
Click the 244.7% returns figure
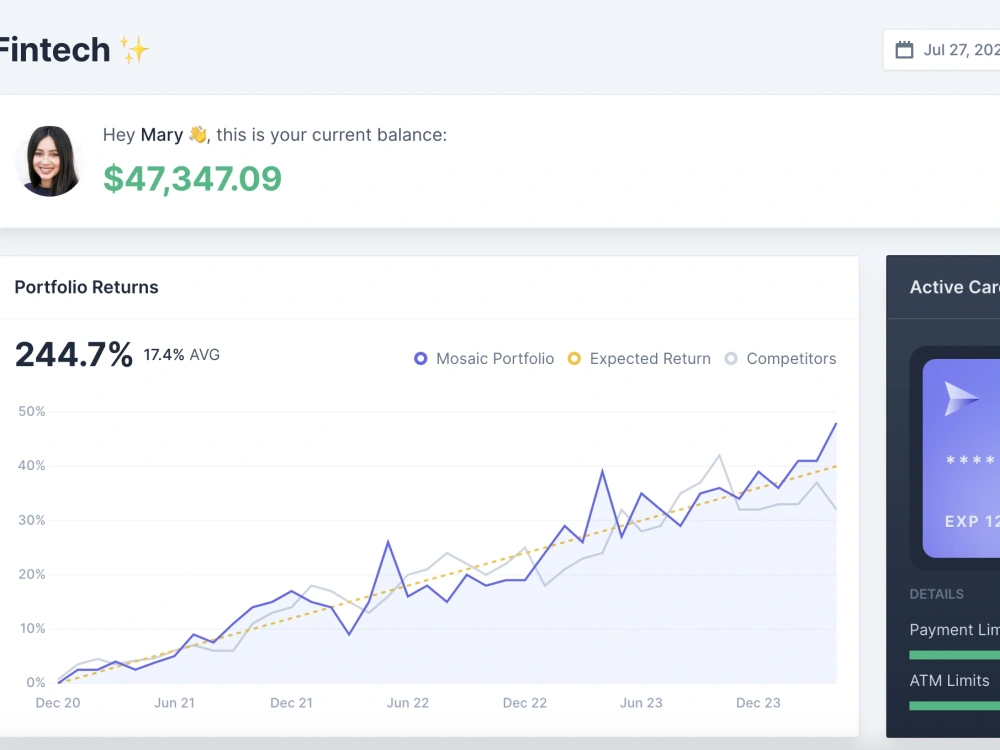point(73,355)
